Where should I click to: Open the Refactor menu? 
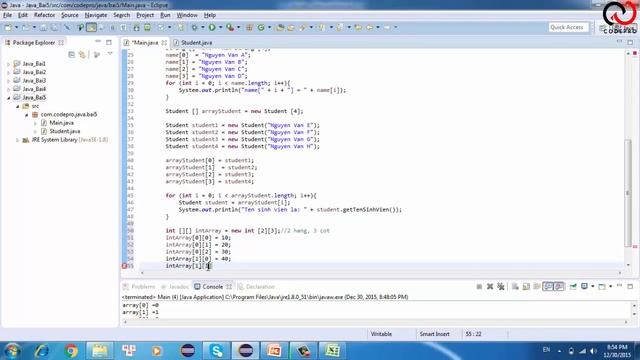(44, 15)
